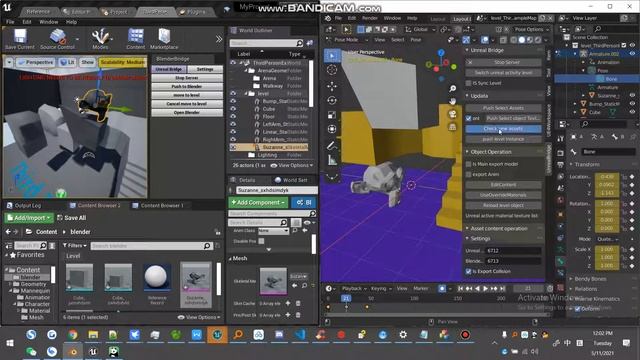Select Blender's Move tool

pyautogui.click(x=332, y=86)
